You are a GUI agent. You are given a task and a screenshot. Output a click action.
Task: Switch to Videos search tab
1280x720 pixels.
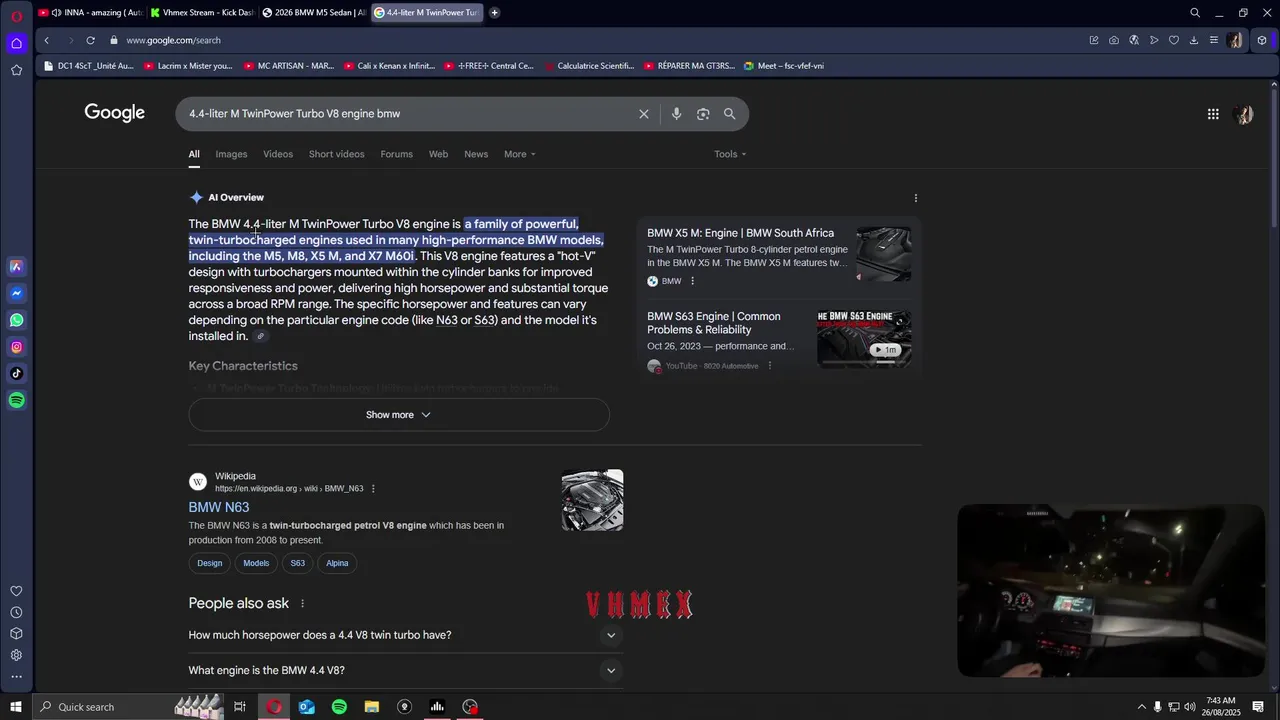coord(278,154)
